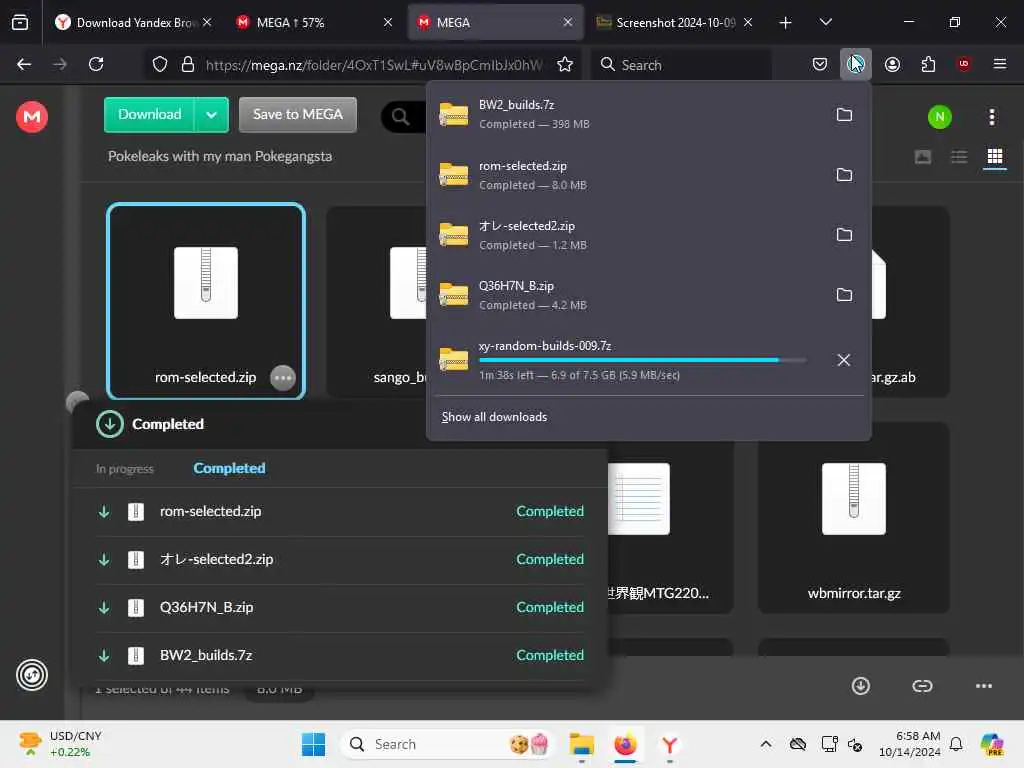Go back to the previous page
Screen dimensions: 1024x768
tap(24, 64)
